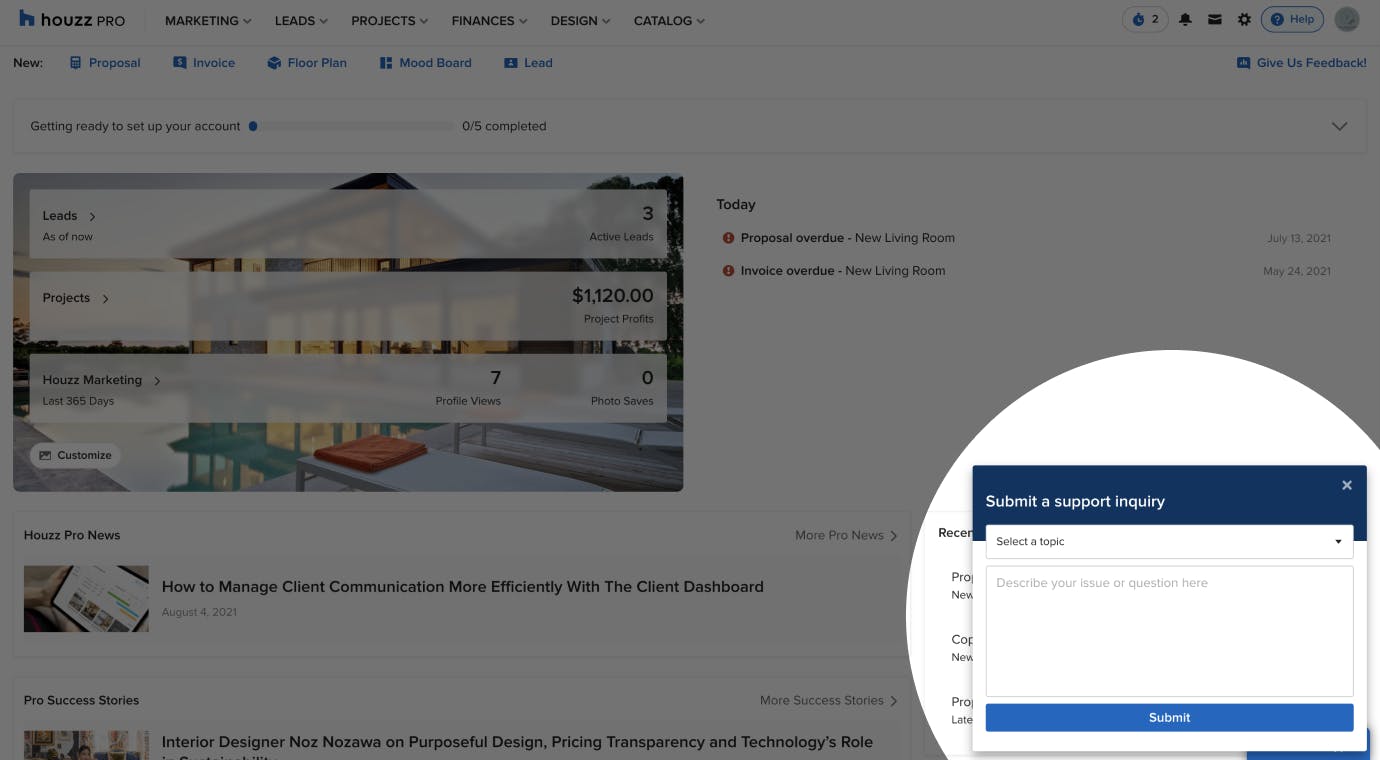Open Invoice overdue - New Living Room

[x=842, y=271]
